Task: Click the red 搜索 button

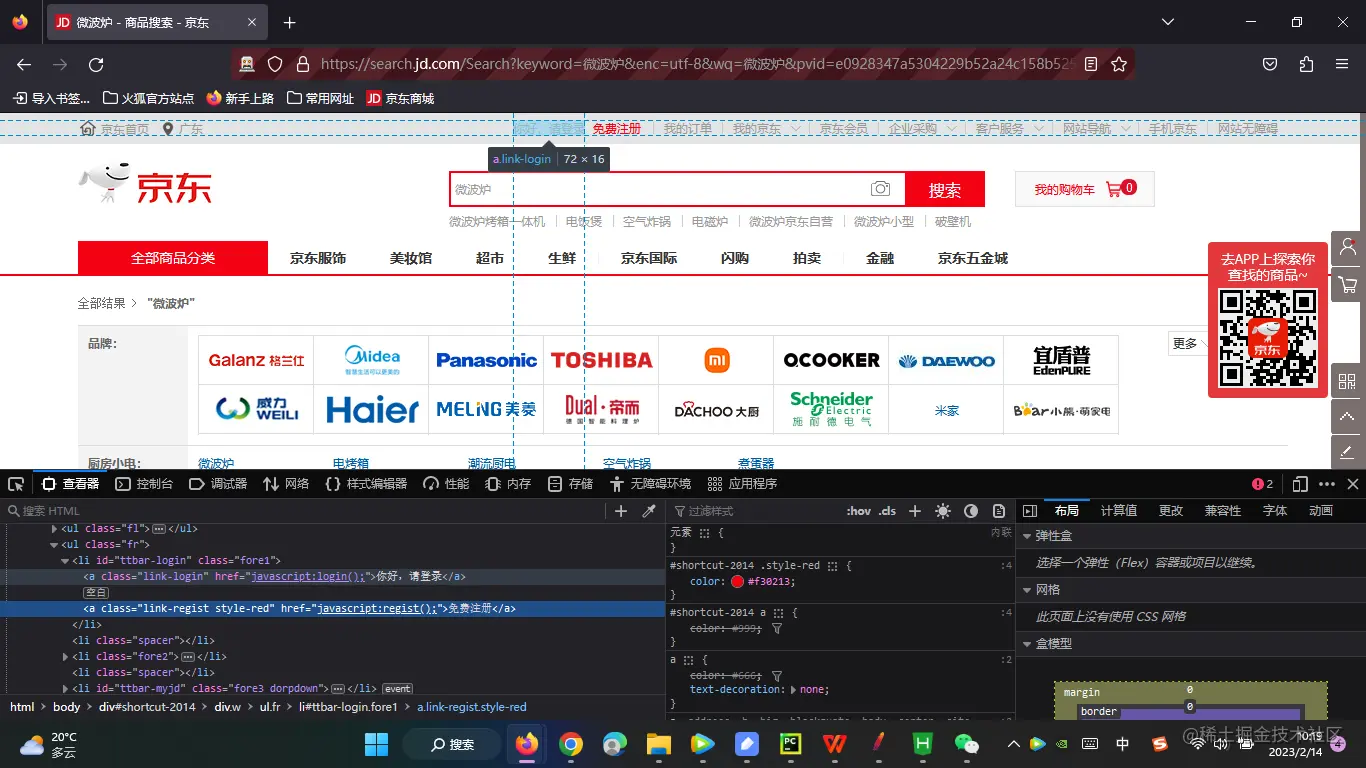Action: (945, 189)
